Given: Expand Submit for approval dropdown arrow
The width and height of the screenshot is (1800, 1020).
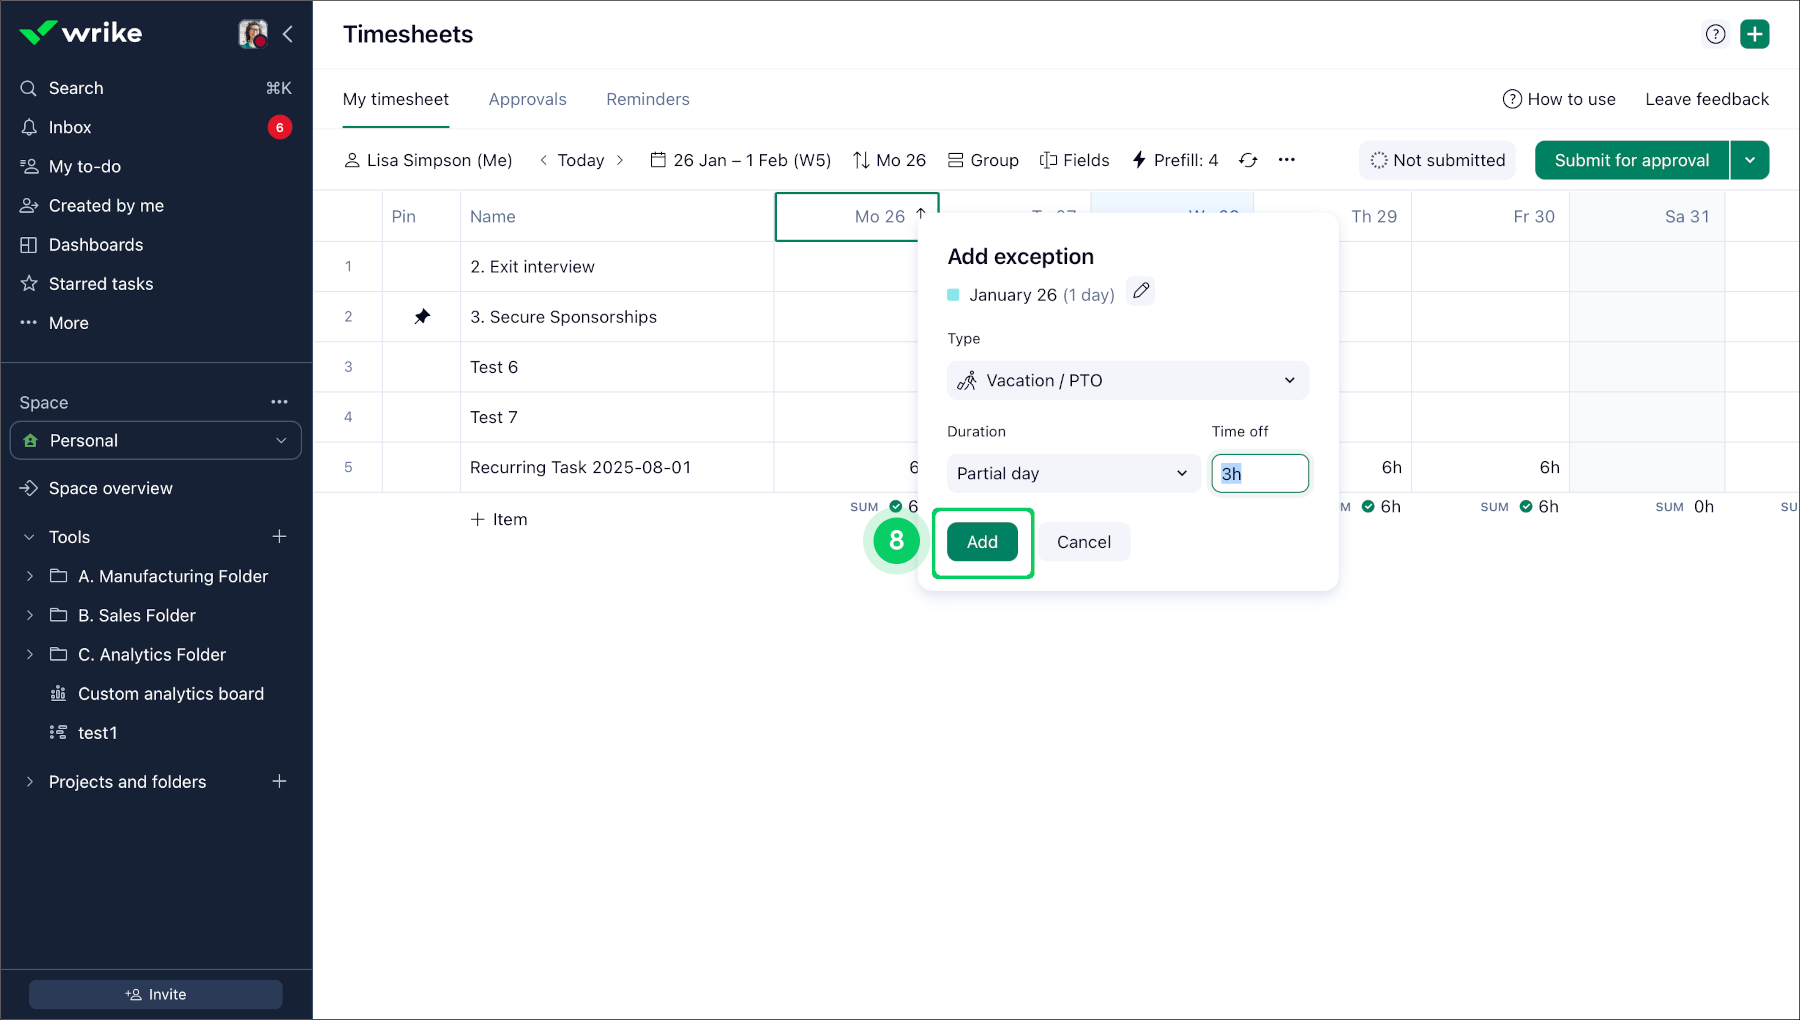Looking at the screenshot, I should coord(1750,160).
